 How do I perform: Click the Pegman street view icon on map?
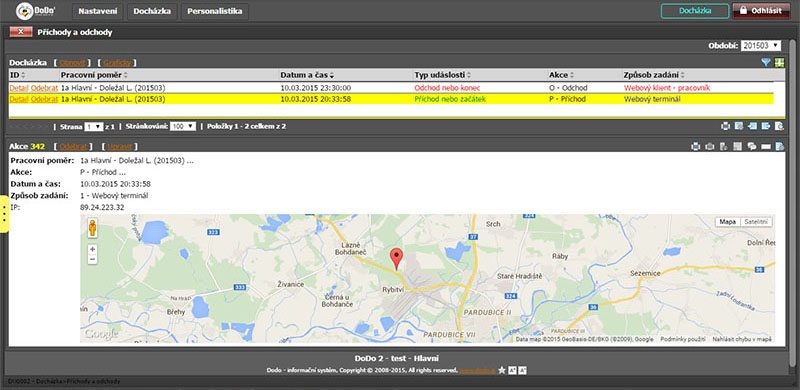(x=92, y=228)
